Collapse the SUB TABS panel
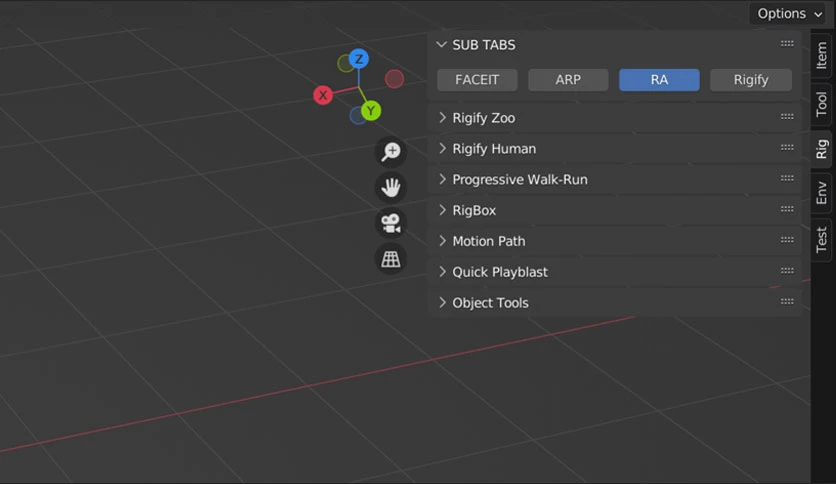Screen dimensions: 836x484 pos(441,45)
